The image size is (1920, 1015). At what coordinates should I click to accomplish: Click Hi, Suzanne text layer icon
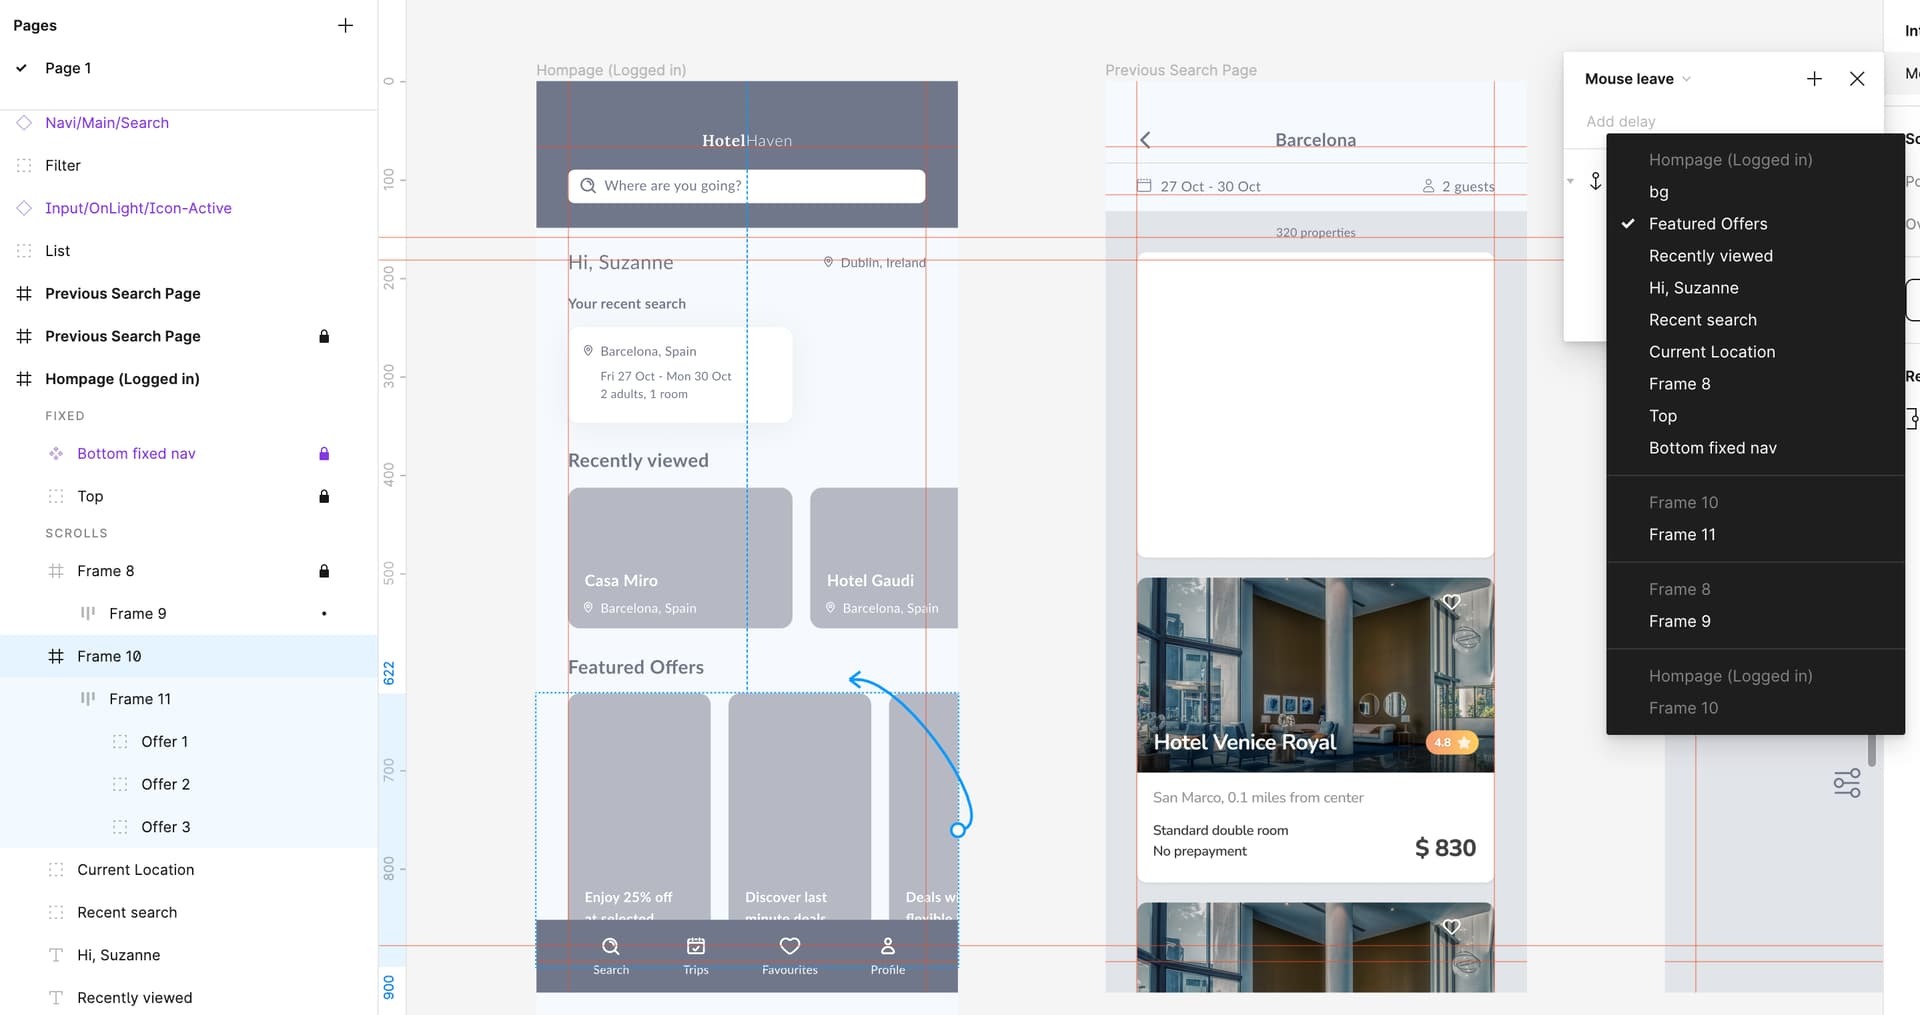[x=56, y=955]
